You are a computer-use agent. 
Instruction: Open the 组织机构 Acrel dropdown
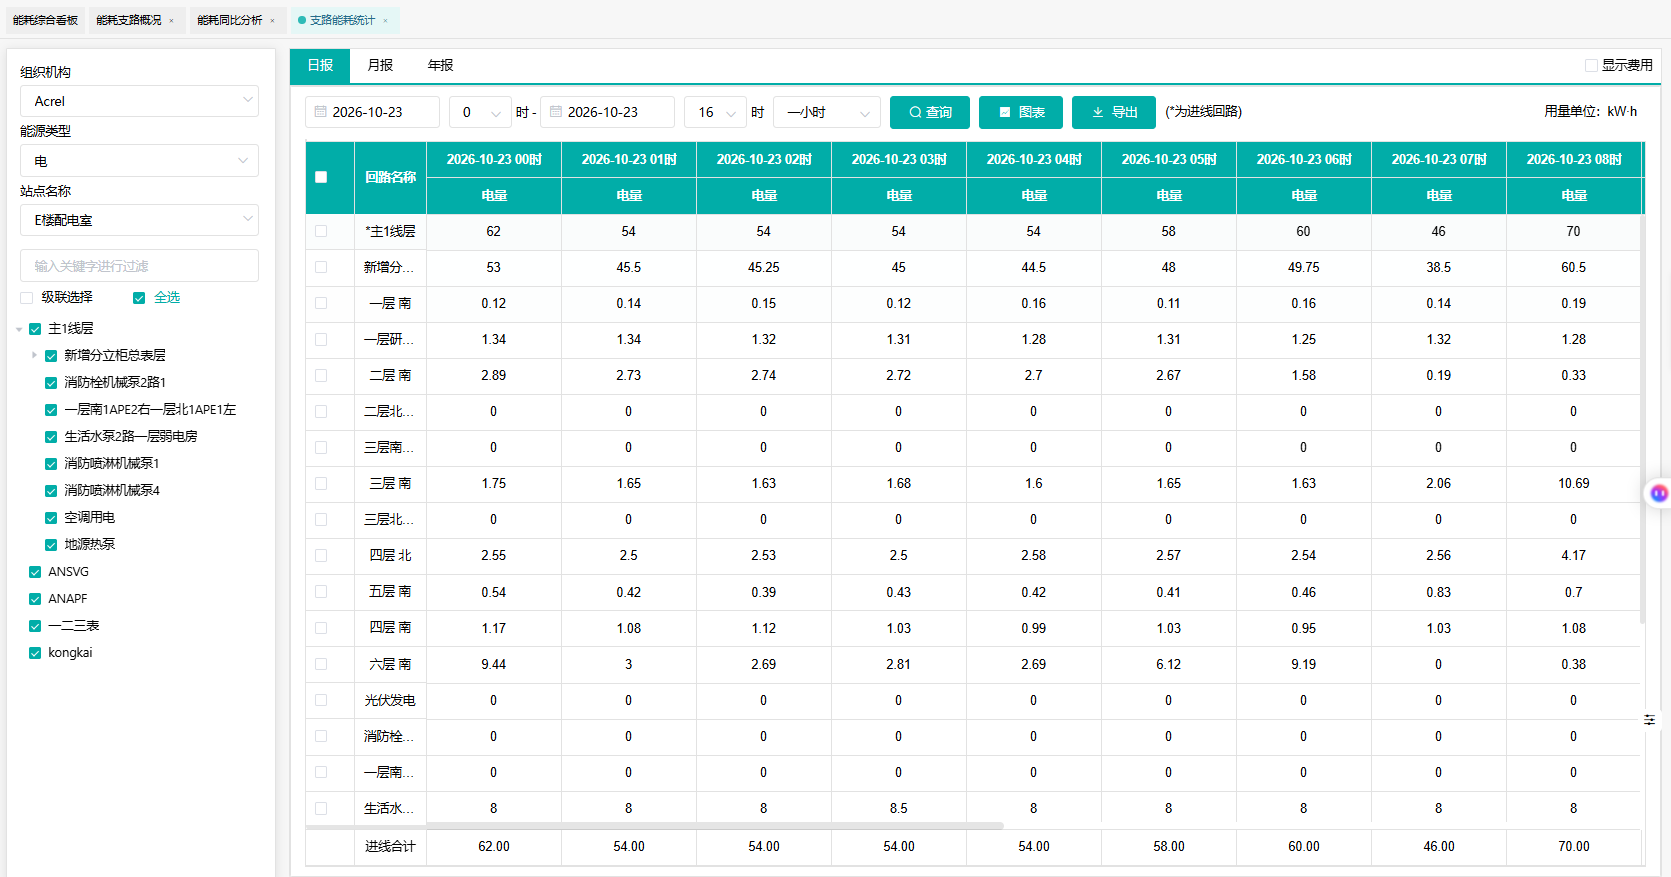pos(139,101)
